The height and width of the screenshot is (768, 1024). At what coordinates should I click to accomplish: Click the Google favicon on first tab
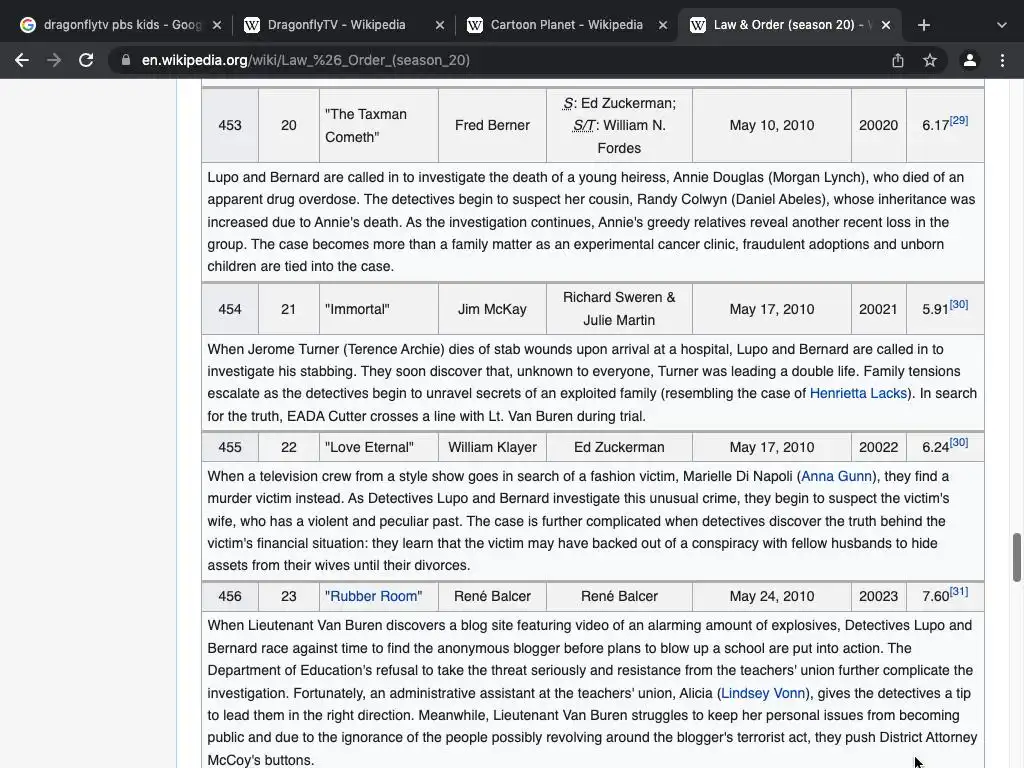(x=28, y=25)
